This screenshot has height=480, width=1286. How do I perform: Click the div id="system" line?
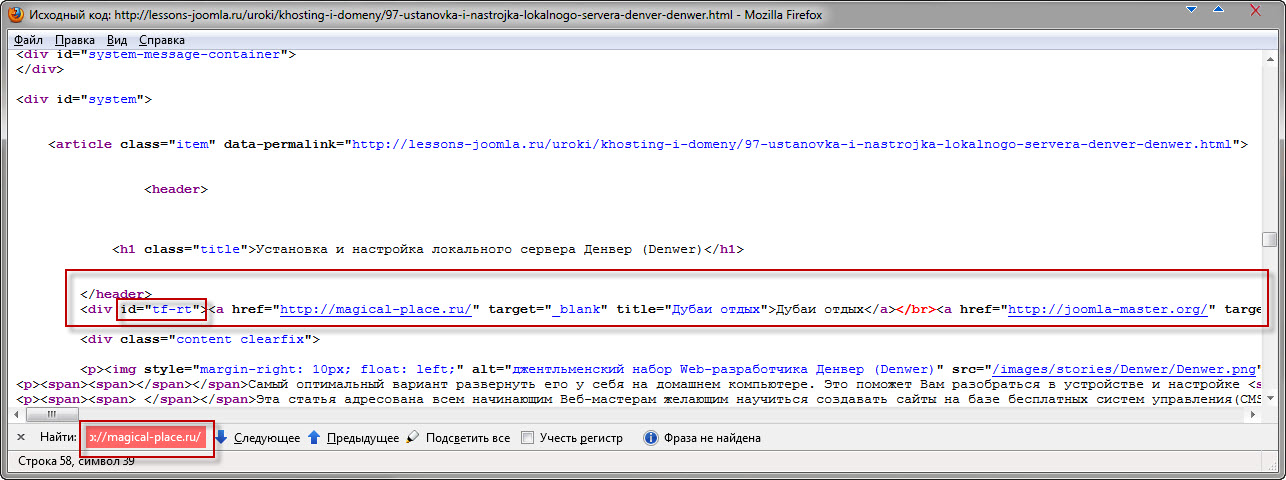pyautogui.click(x=84, y=99)
